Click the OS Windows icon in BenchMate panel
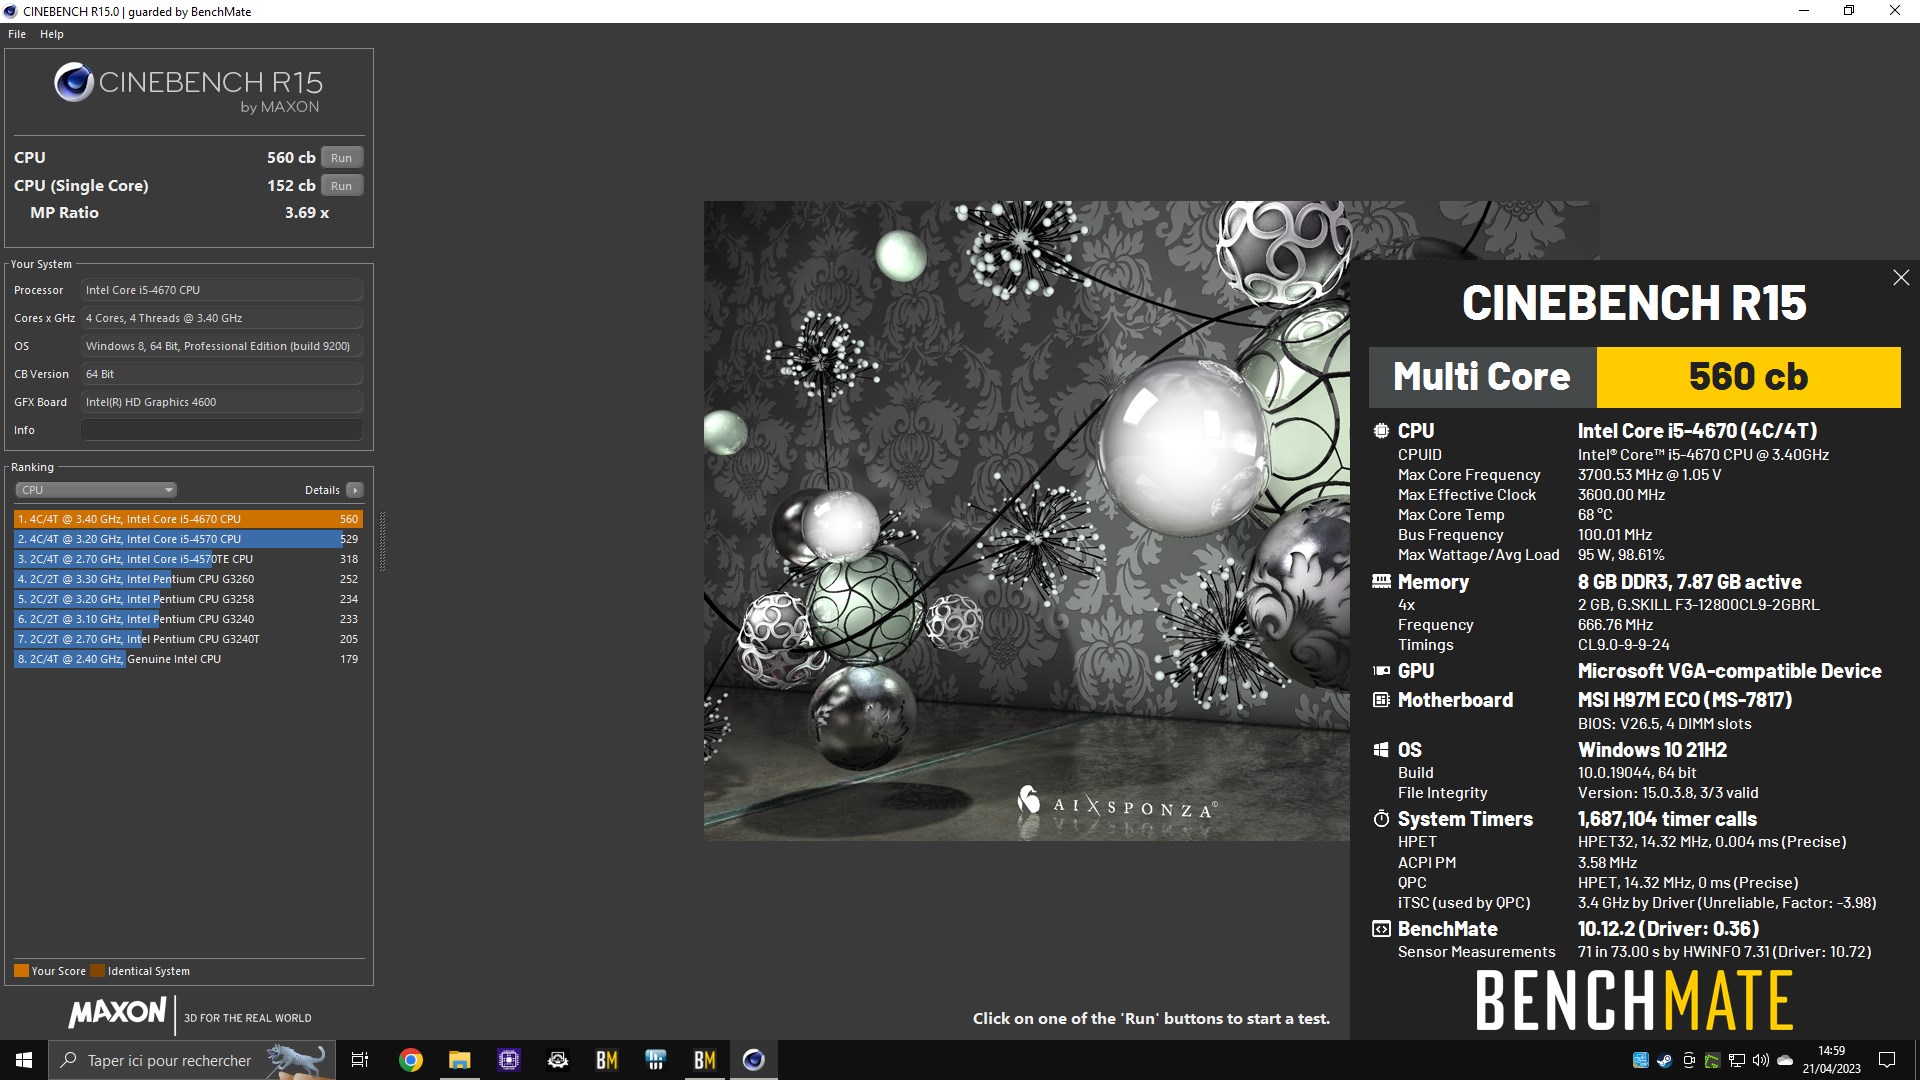The height and width of the screenshot is (1080, 1920). coord(1381,750)
